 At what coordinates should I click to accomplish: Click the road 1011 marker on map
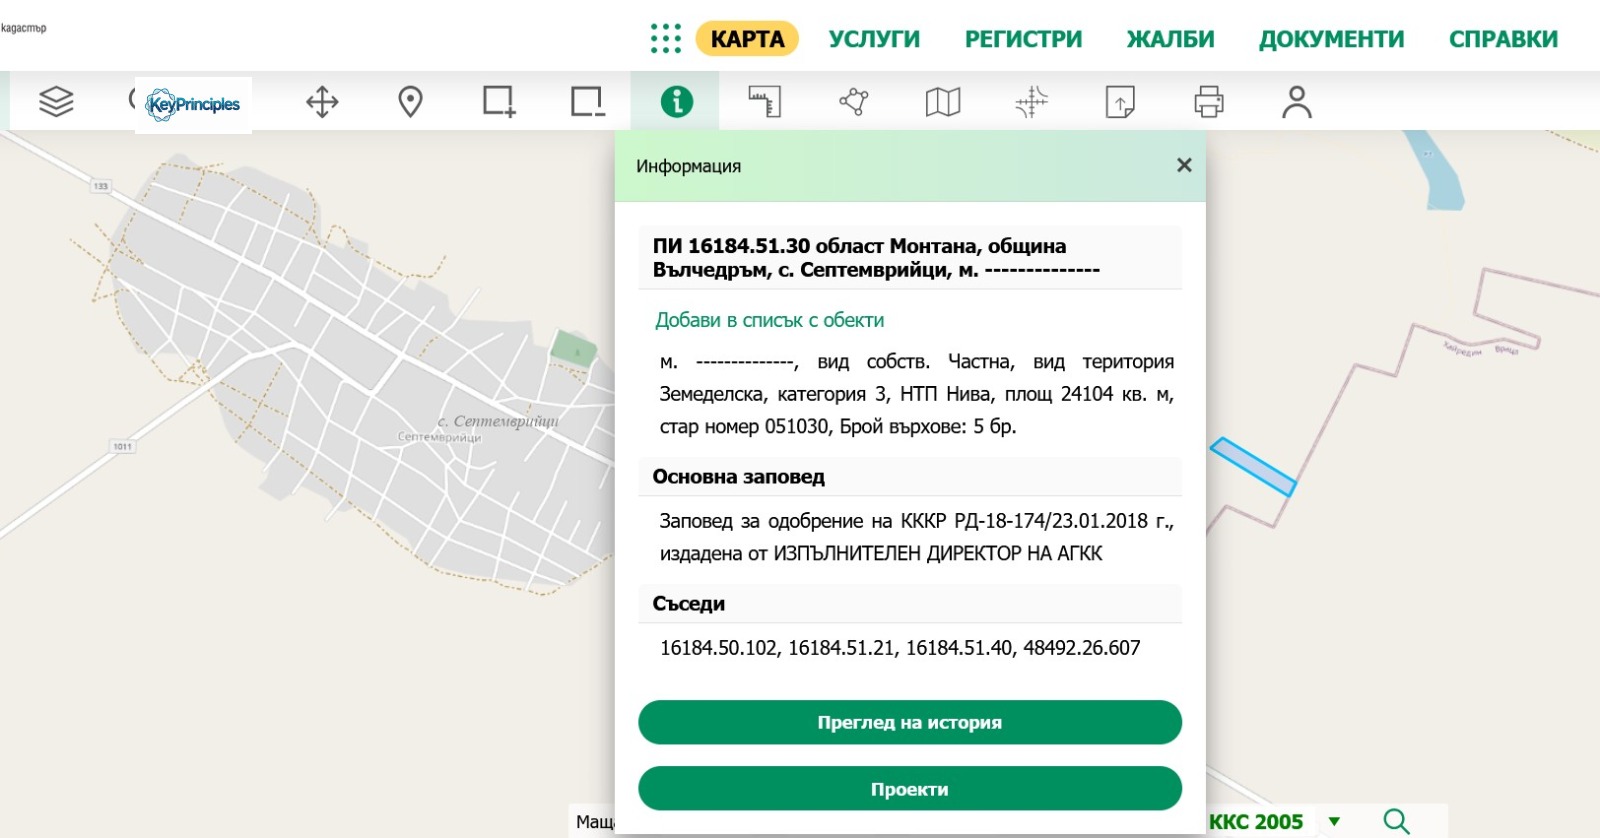coord(122,447)
